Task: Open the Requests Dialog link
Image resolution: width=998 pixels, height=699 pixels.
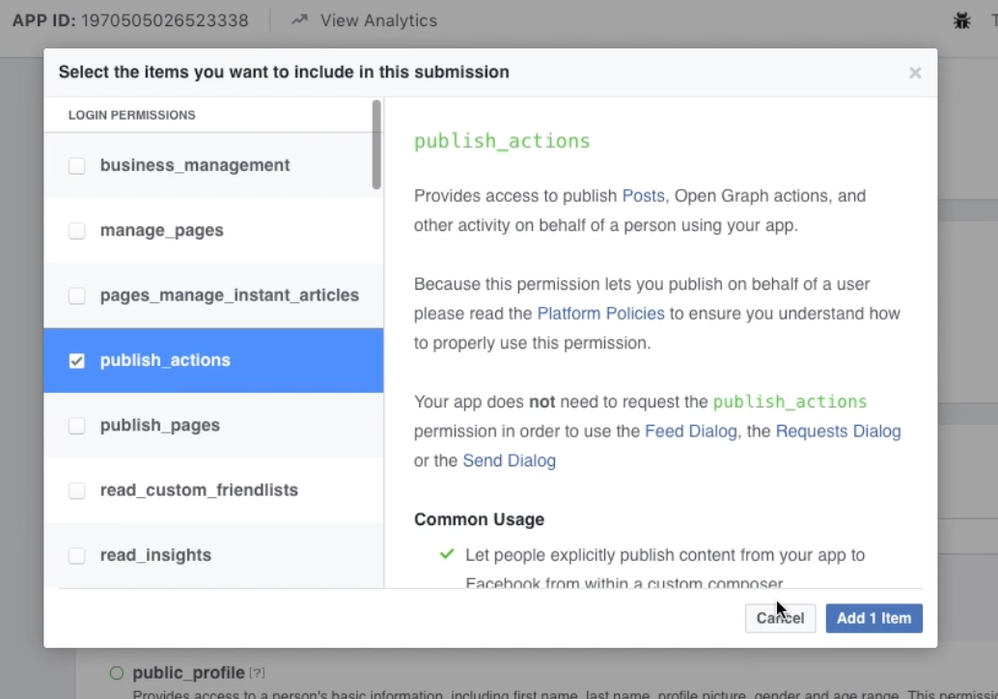Action: pos(838,432)
